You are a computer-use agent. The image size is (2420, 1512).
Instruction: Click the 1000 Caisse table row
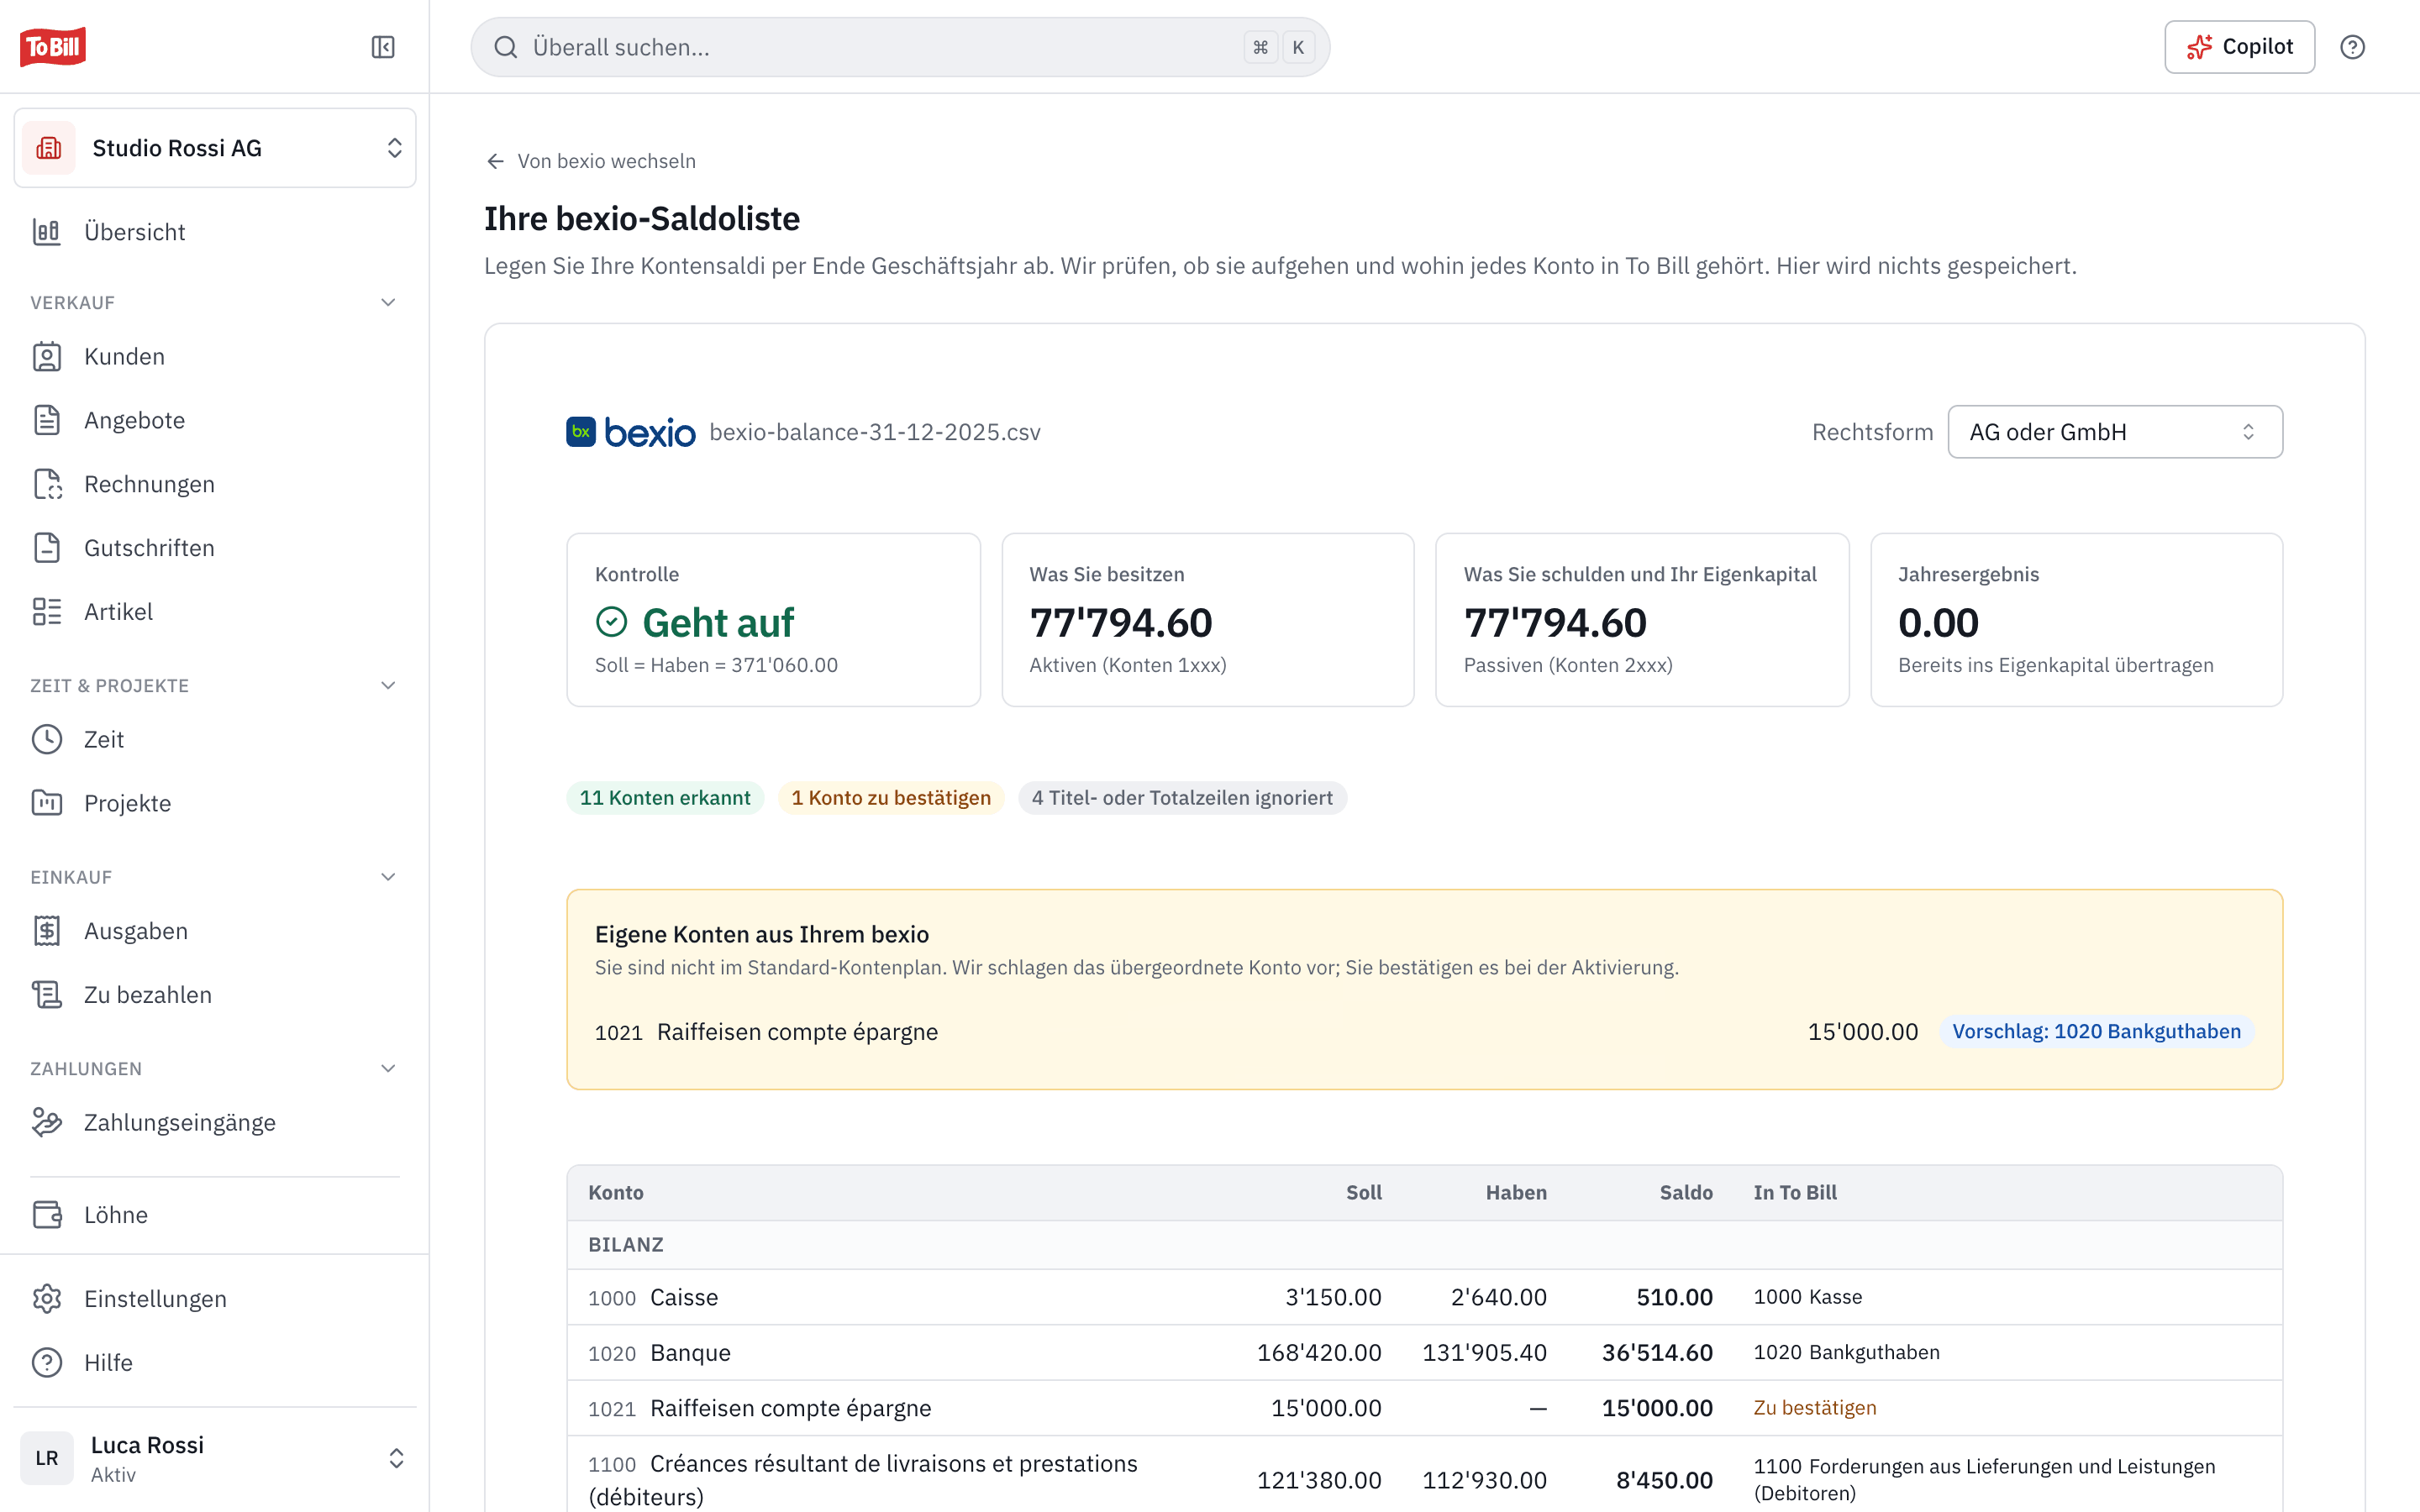1424,1298
